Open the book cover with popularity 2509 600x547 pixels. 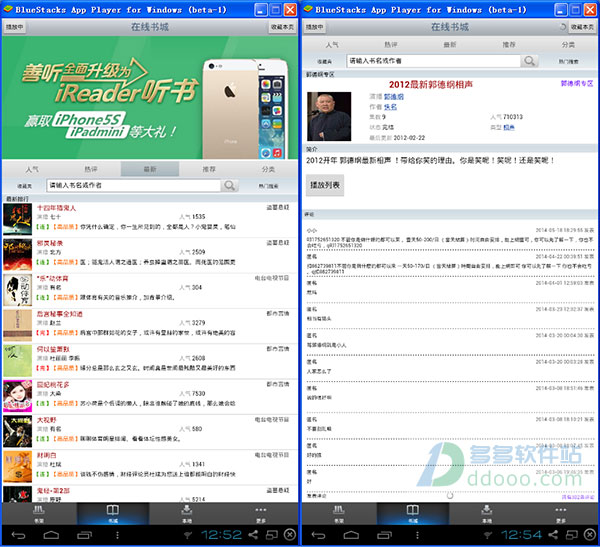[18, 255]
